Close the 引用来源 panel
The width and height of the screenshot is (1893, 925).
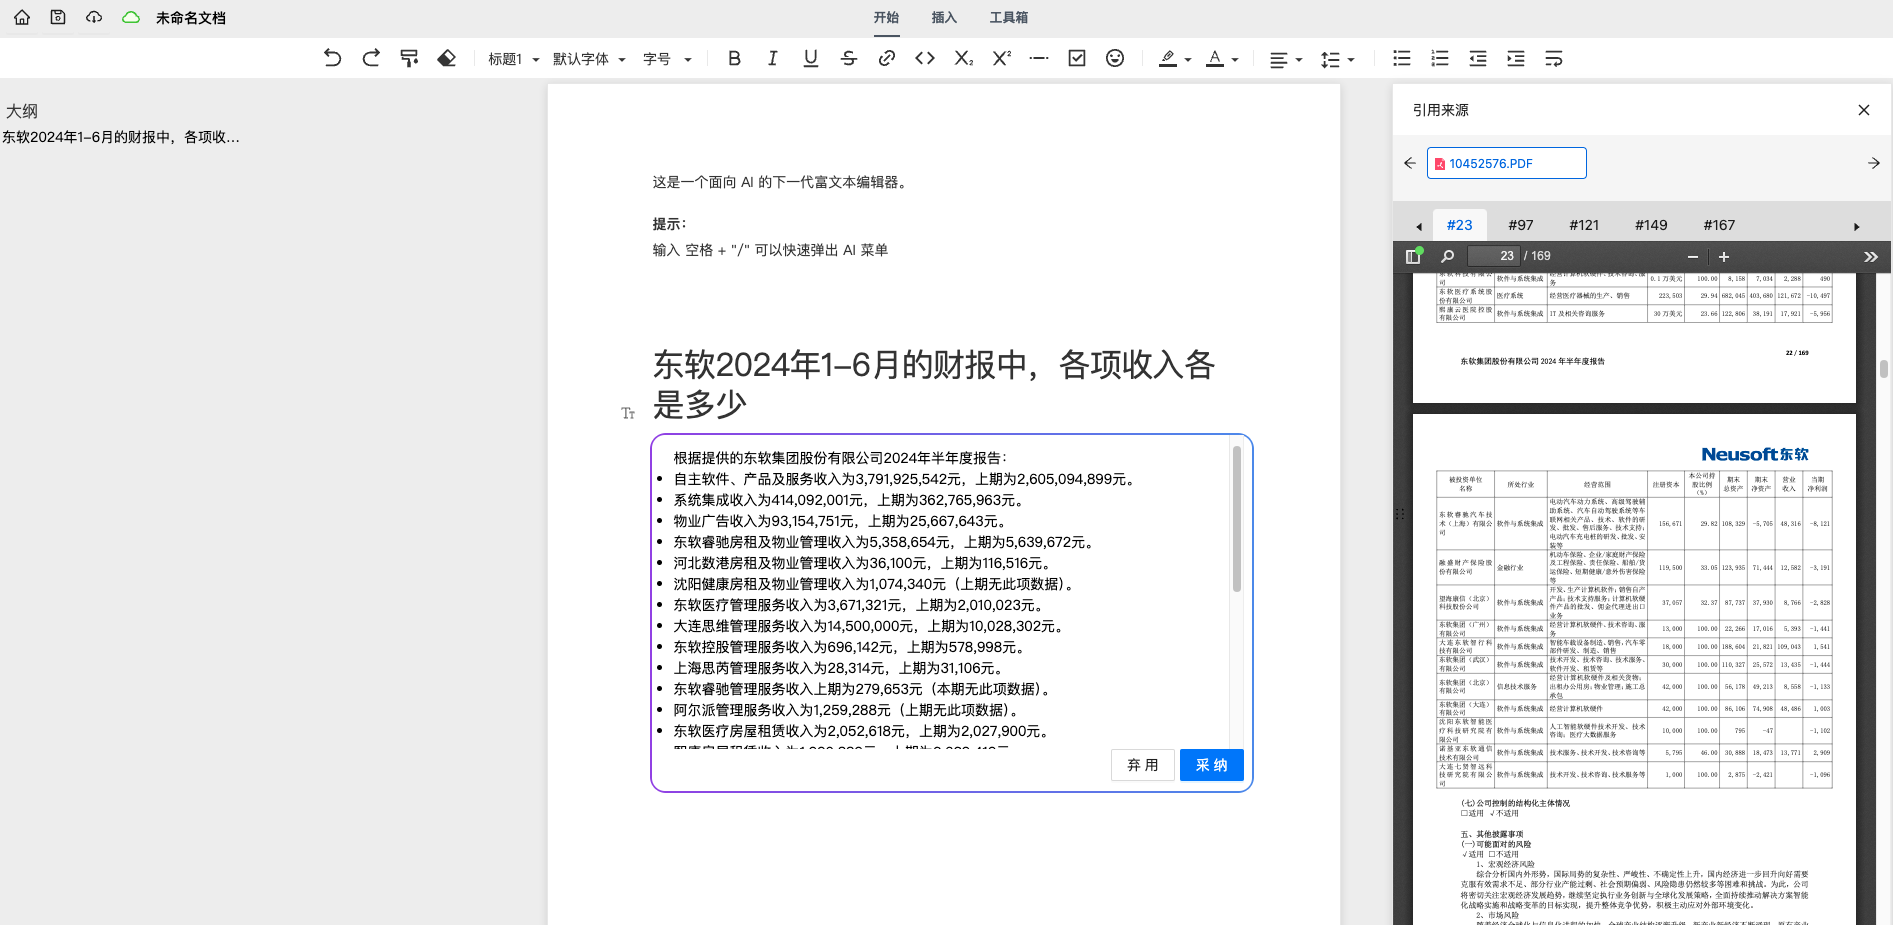[1864, 110]
